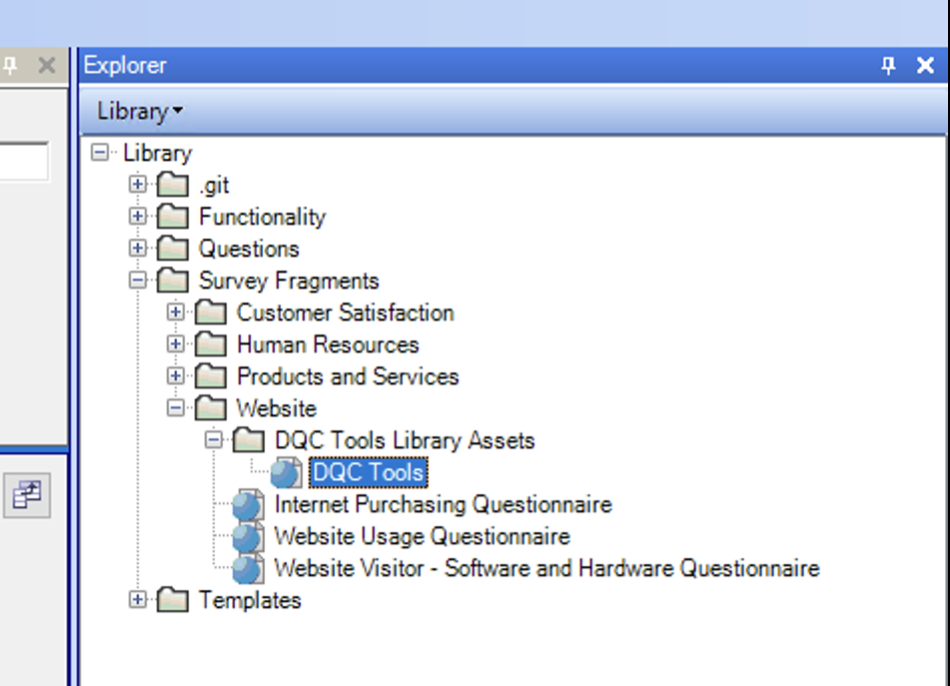Pin the Explorer panel
This screenshot has width=950, height=686.
[888, 66]
